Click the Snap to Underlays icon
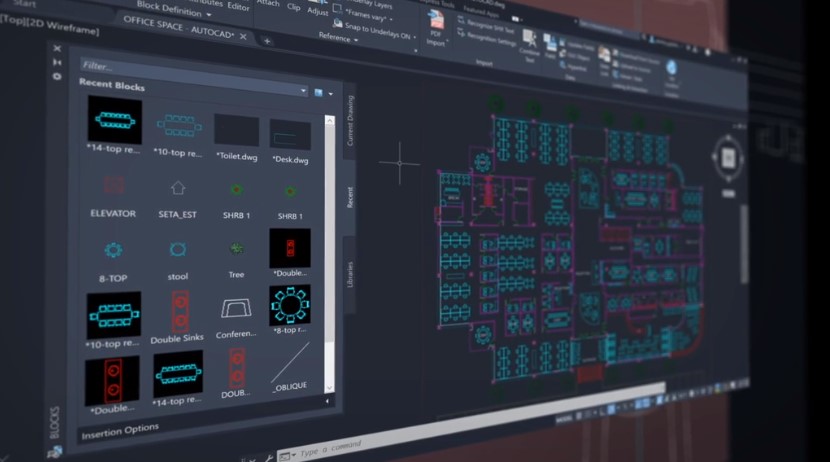 tap(337, 23)
